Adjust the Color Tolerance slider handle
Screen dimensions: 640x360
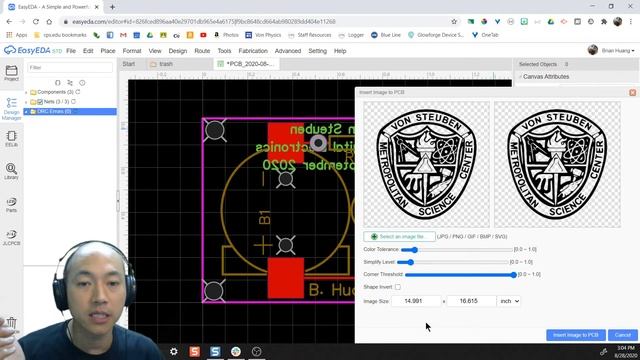click(x=415, y=249)
